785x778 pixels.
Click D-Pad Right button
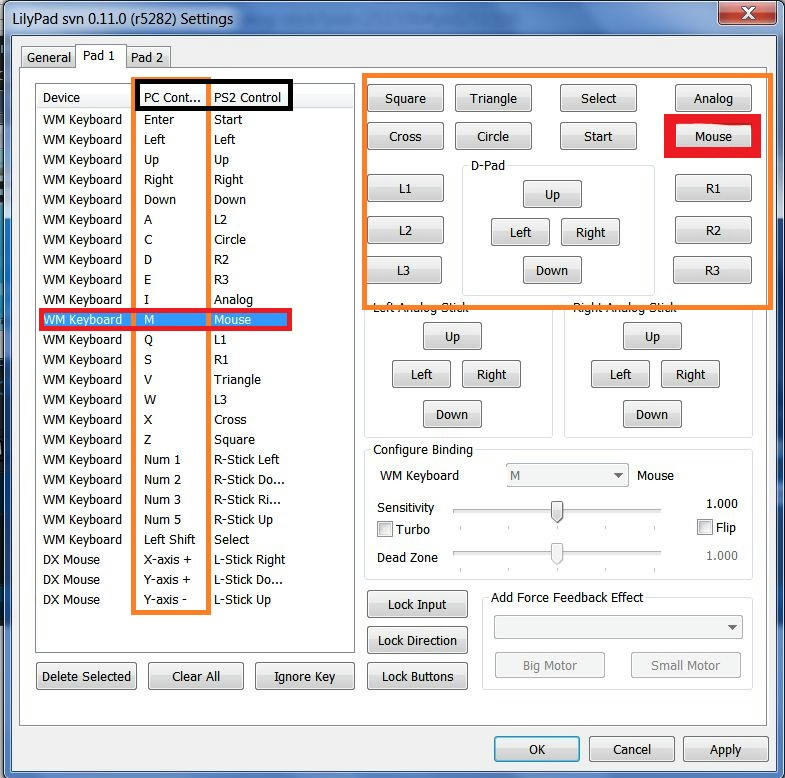[590, 232]
